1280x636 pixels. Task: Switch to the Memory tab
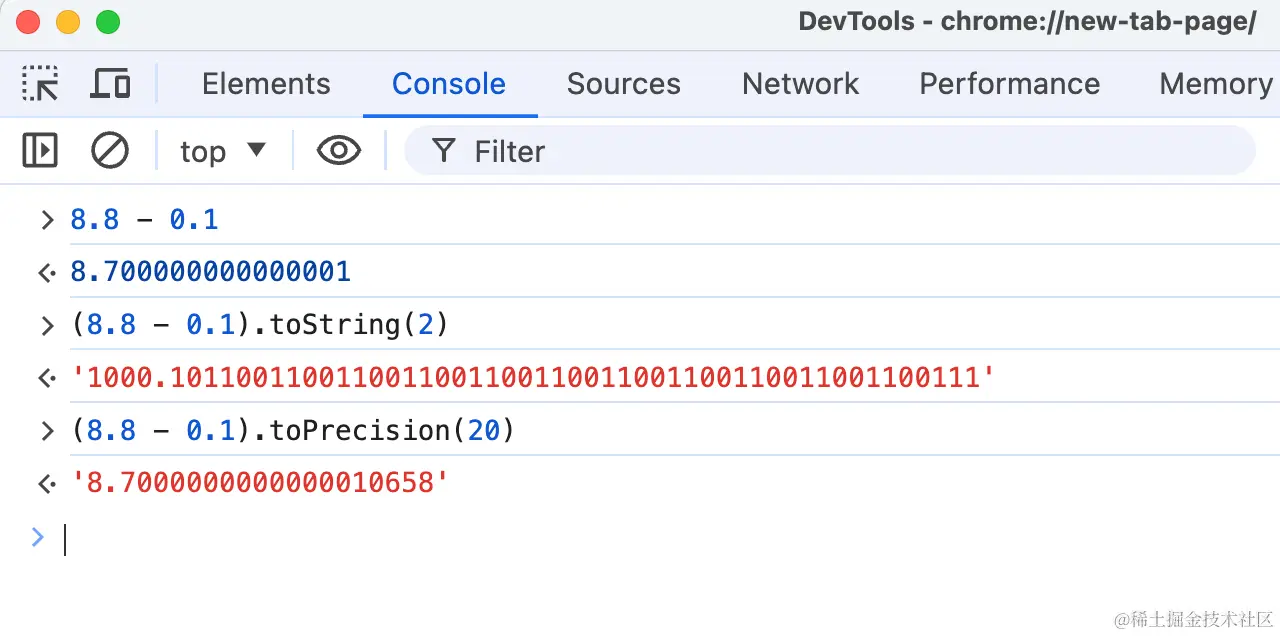tap(1215, 84)
